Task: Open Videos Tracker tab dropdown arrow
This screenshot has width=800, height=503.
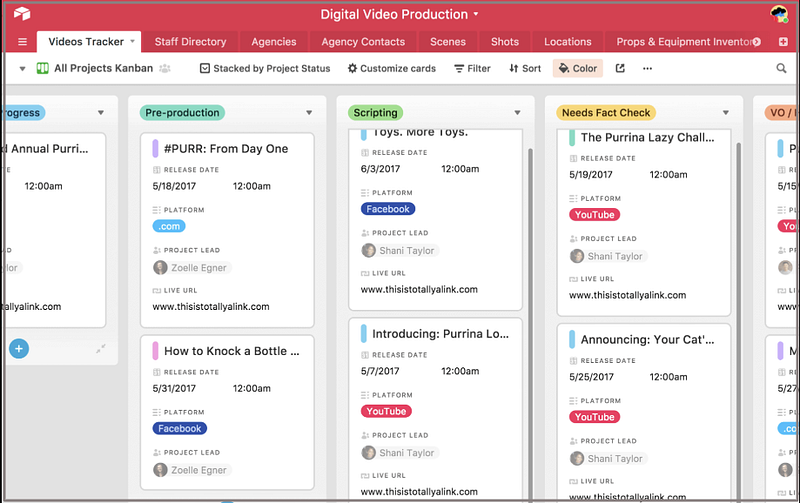Action: [132, 41]
